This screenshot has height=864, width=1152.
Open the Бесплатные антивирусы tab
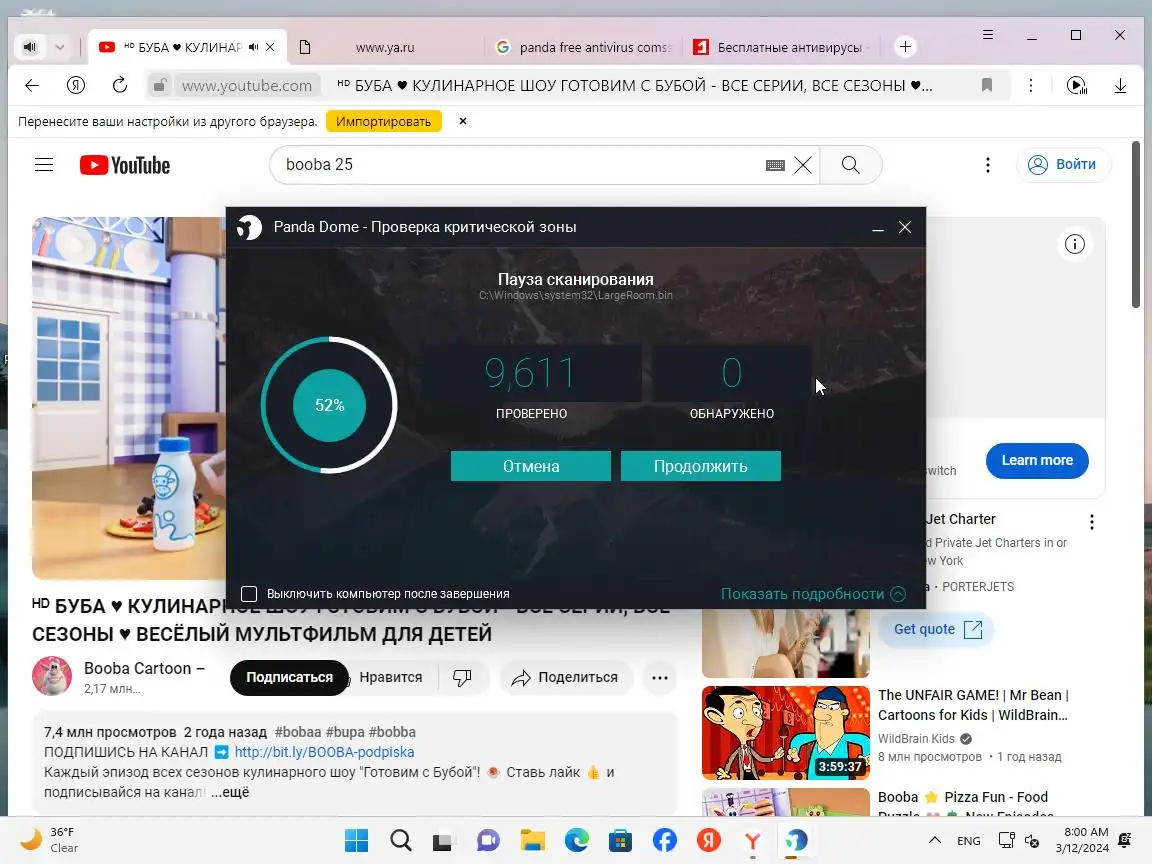[x=782, y=47]
